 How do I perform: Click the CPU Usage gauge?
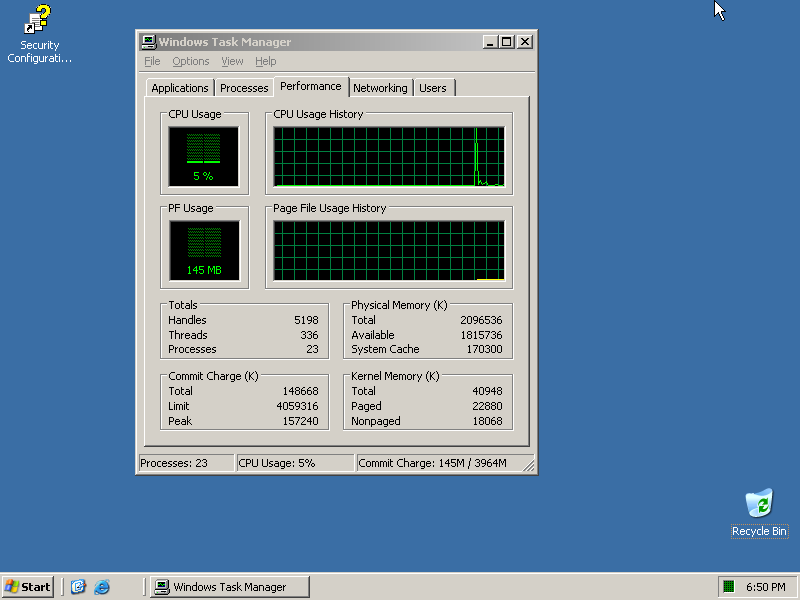tap(204, 157)
